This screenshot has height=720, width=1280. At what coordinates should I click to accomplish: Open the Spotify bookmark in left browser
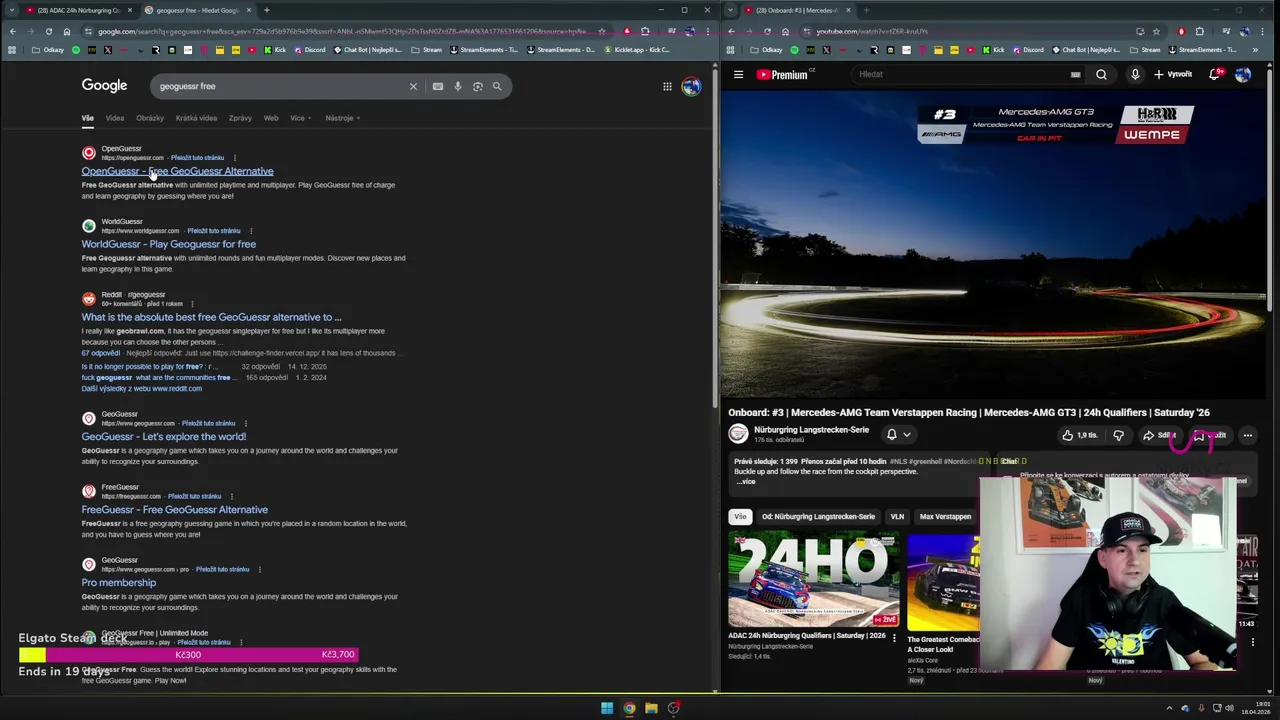click(75, 49)
